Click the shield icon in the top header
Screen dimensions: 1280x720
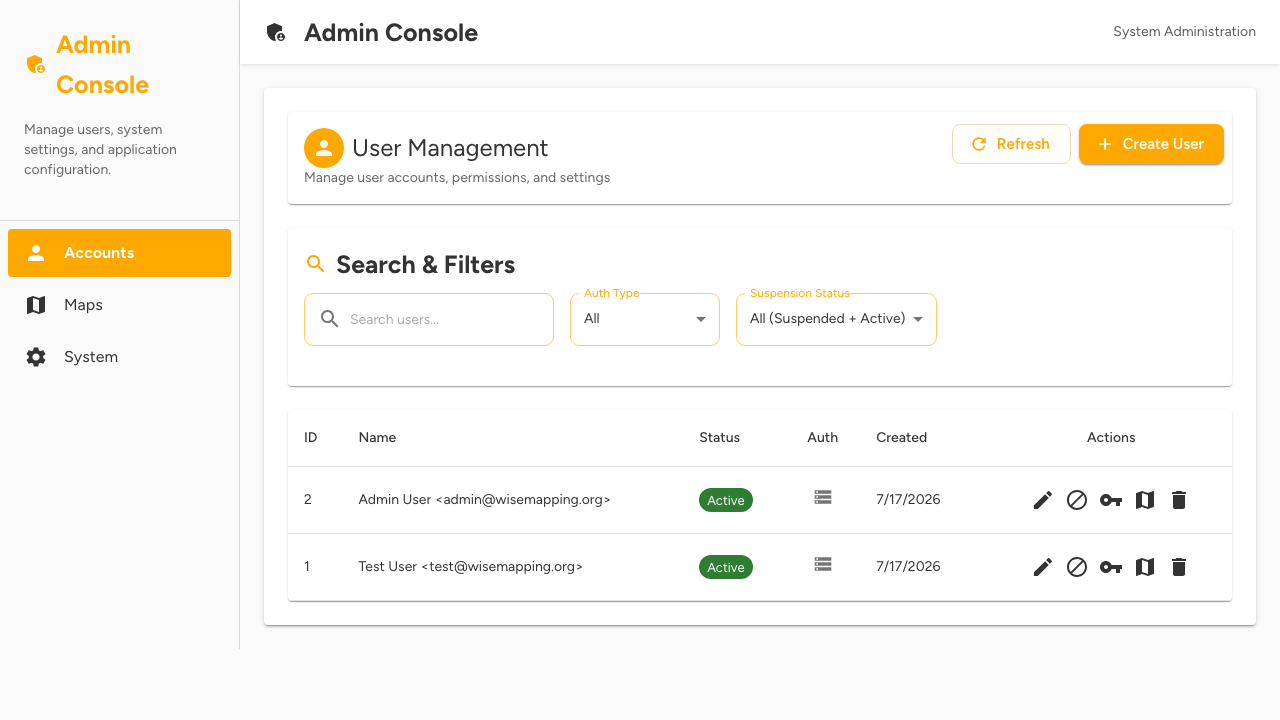click(x=276, y=32)
